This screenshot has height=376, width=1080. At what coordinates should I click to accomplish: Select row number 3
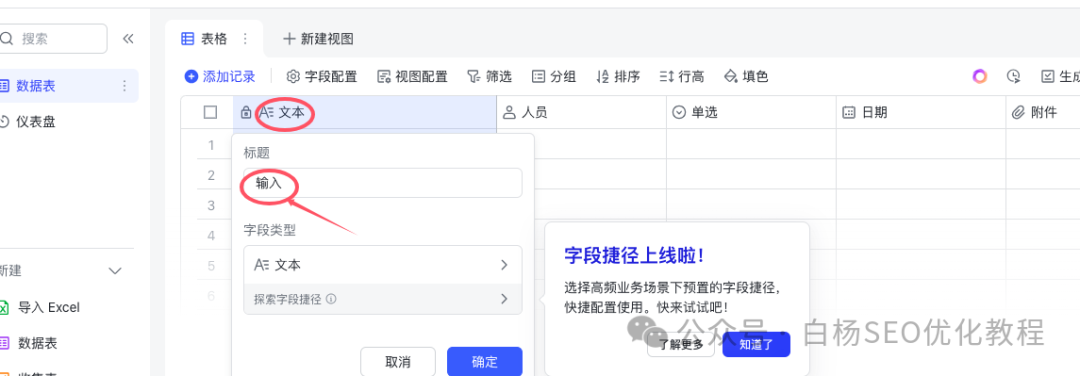click(211, 205)
